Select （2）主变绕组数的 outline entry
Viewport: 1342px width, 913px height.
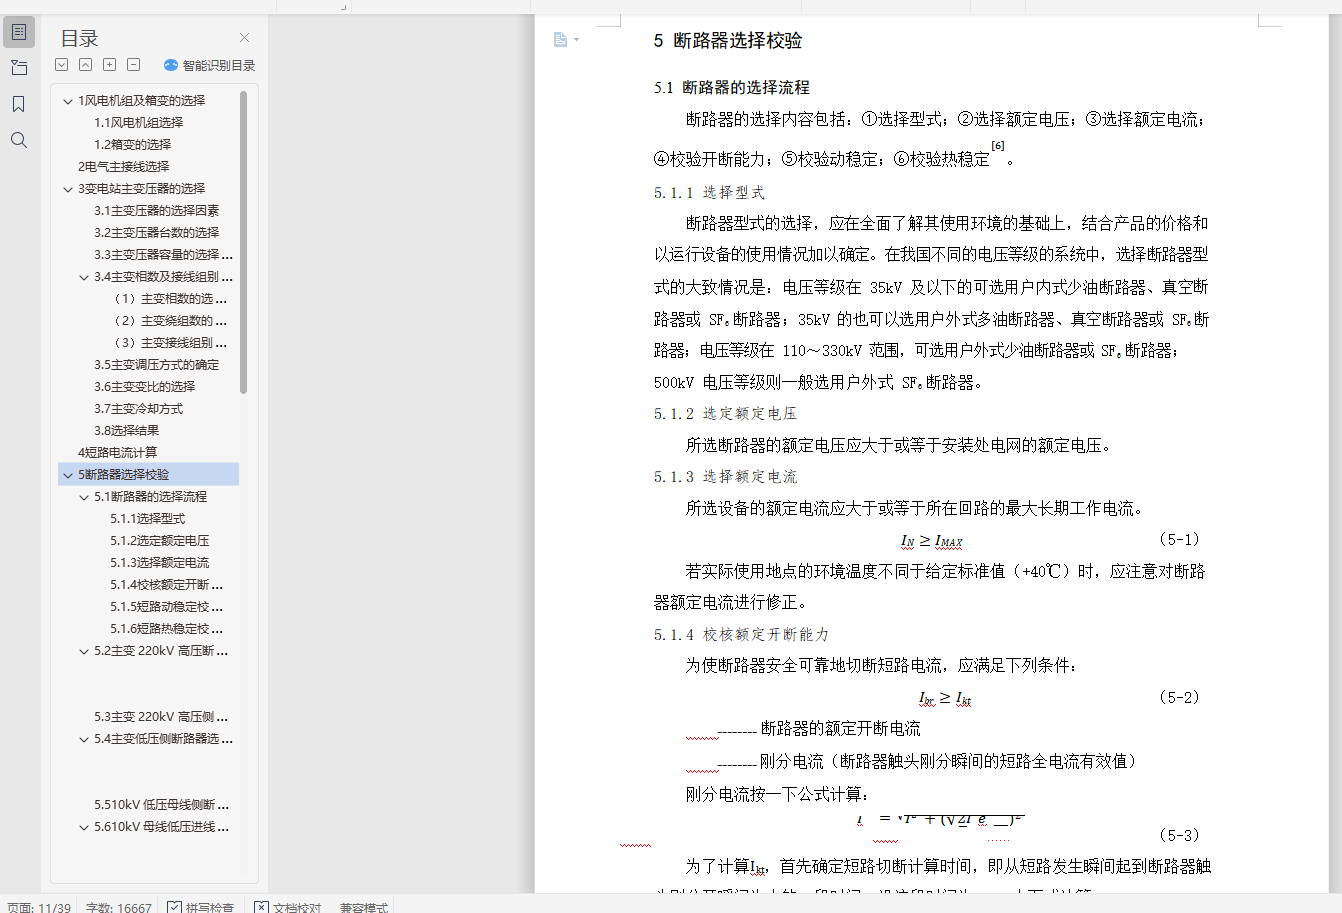(x=169, y=320)
